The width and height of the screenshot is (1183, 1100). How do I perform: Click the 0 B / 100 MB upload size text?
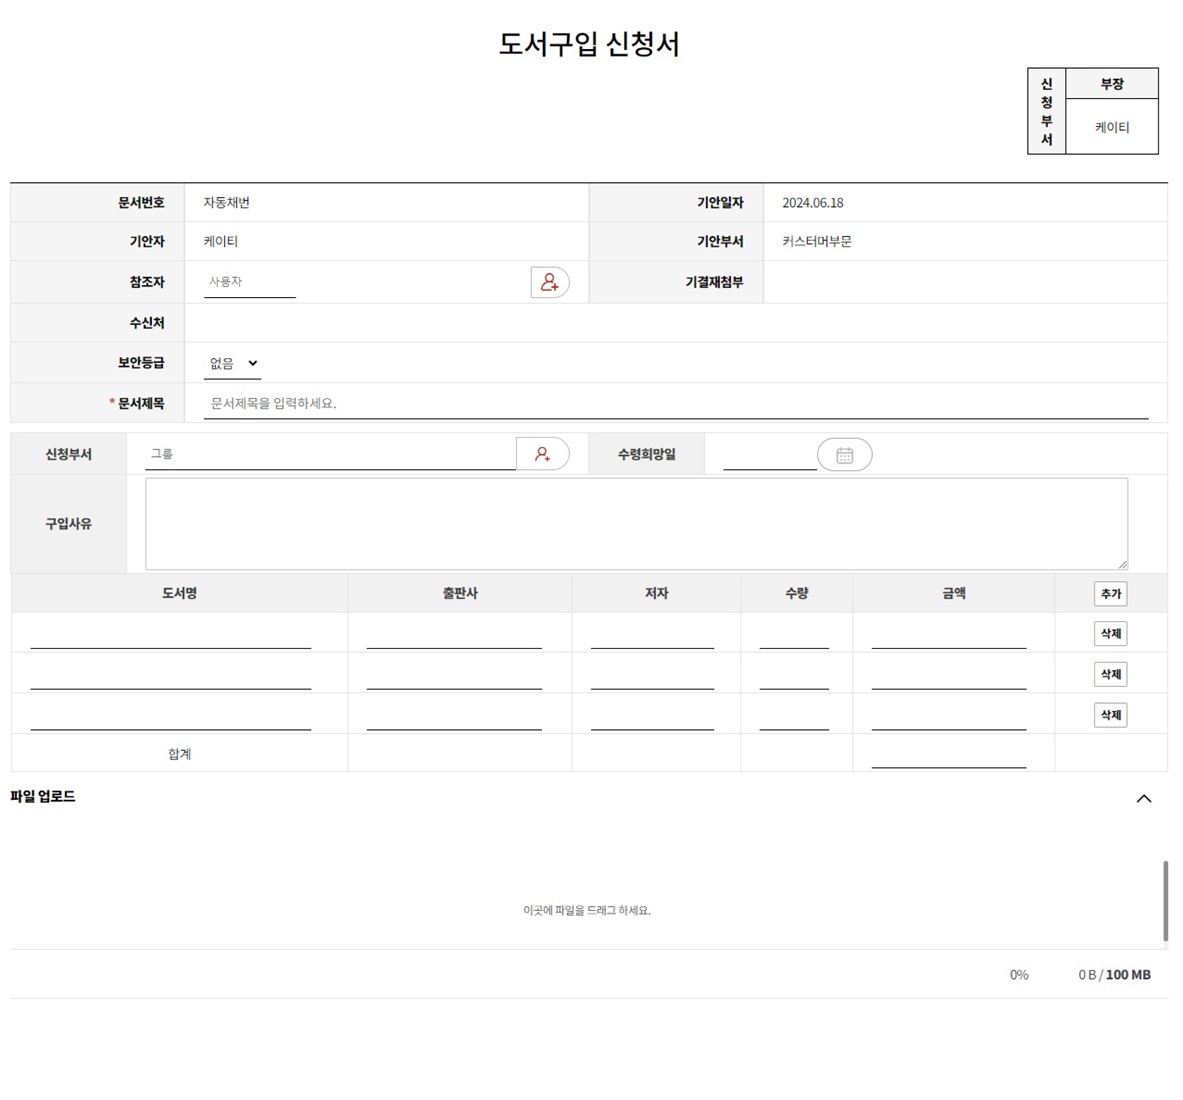1114,975
